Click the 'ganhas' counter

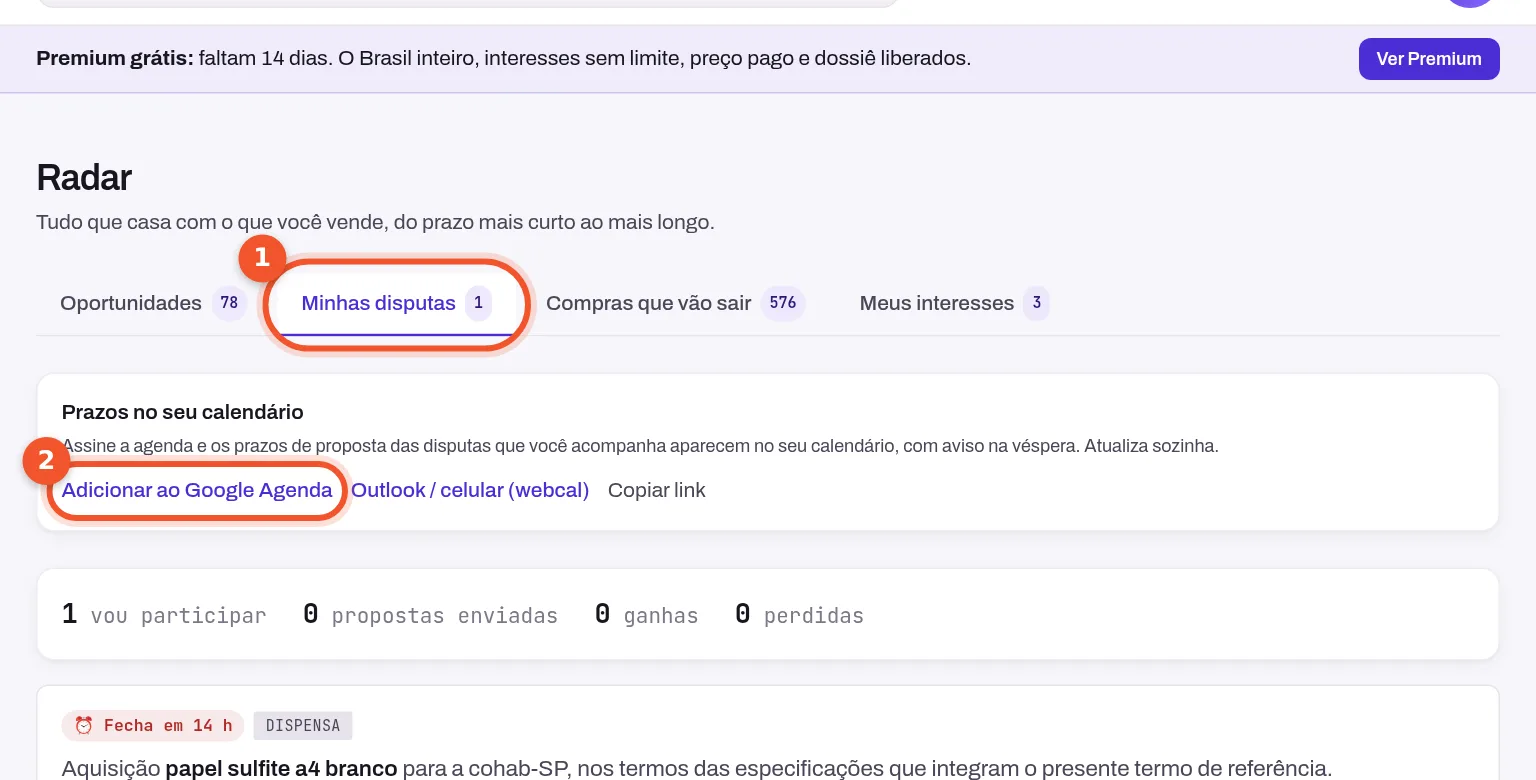646,615
